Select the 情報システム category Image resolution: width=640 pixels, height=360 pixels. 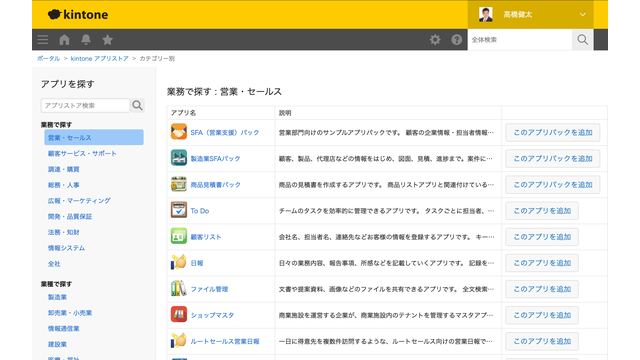(66, 248)
